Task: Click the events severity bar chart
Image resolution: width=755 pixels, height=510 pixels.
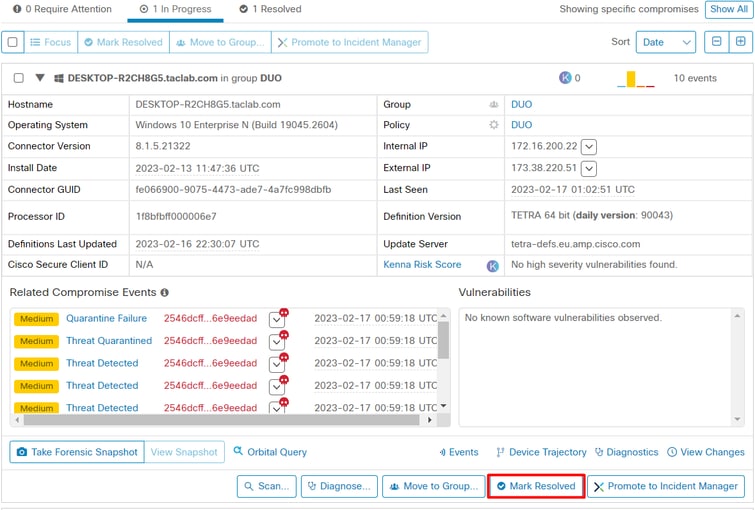Action: (x=636, y=79)
